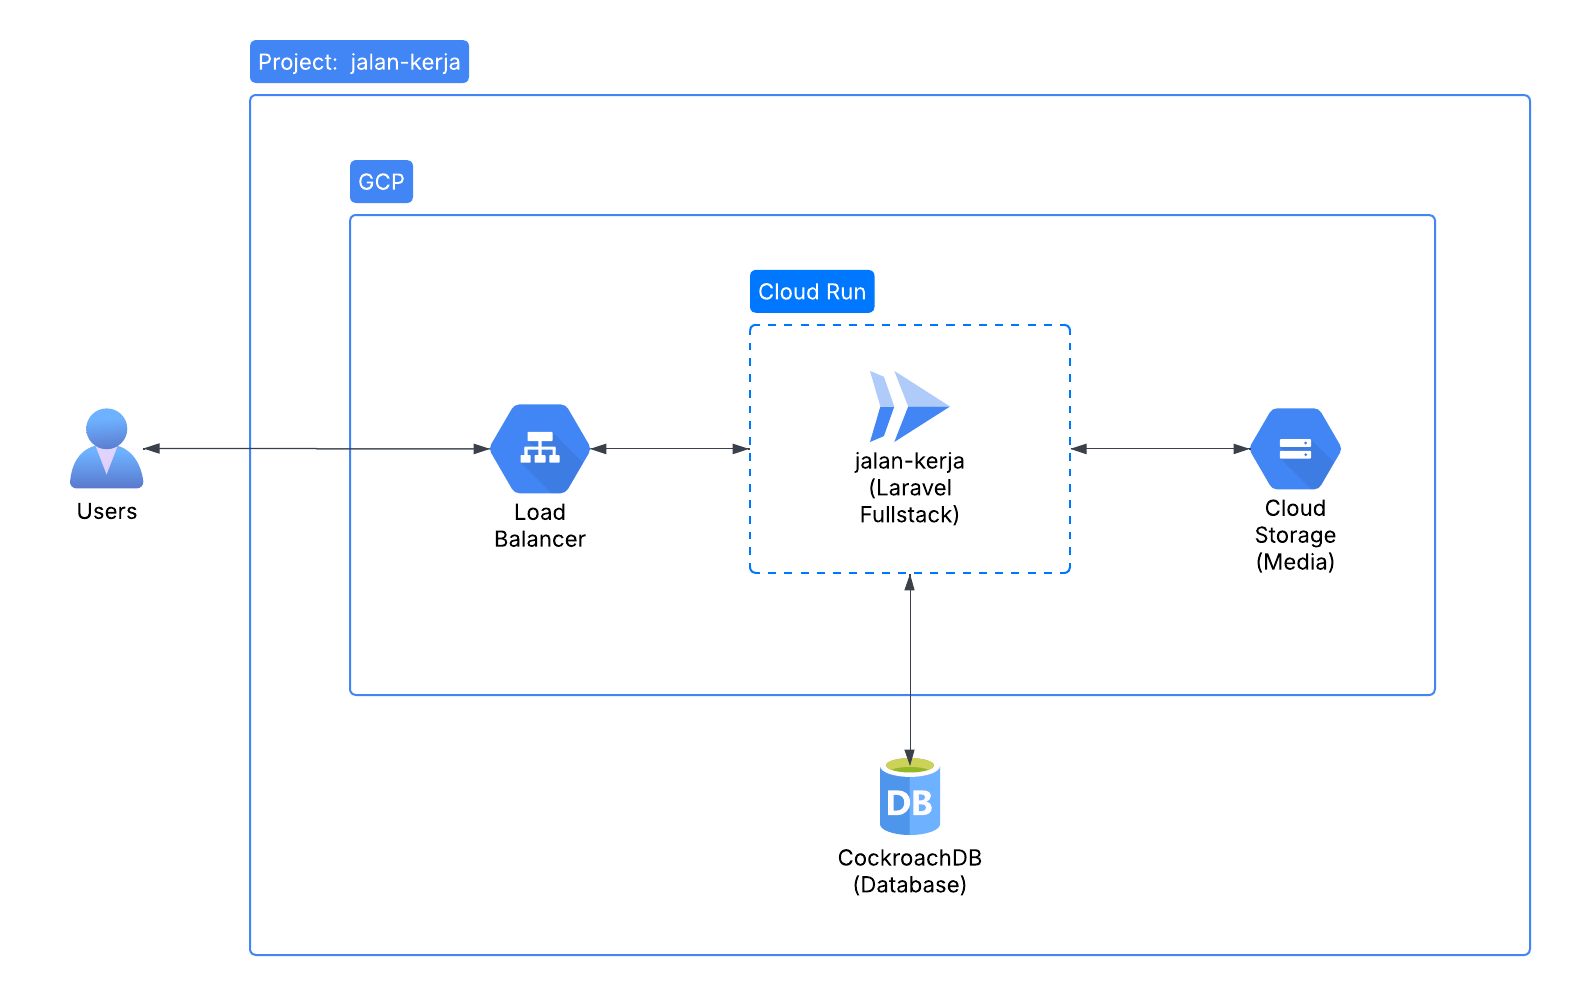Click the Load Balancer hexagon icon
The width and height of the screenshot is (1570, 995).
tap(540, 449)
